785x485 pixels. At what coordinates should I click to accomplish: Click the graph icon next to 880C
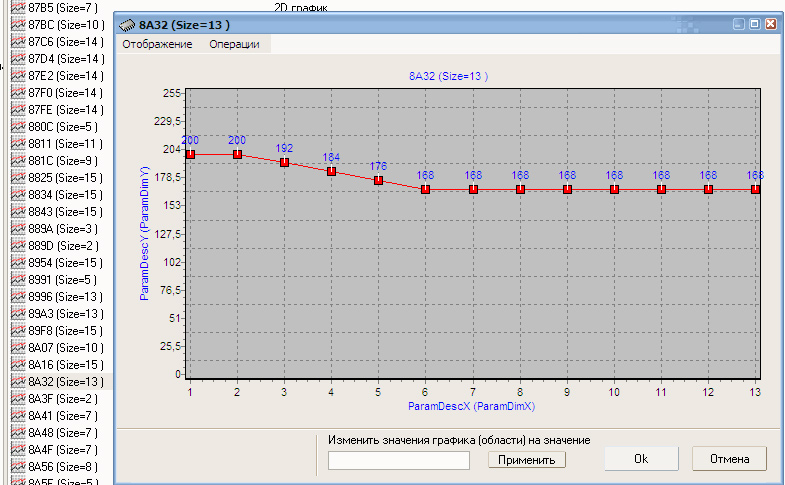click(x=17, y=127)
